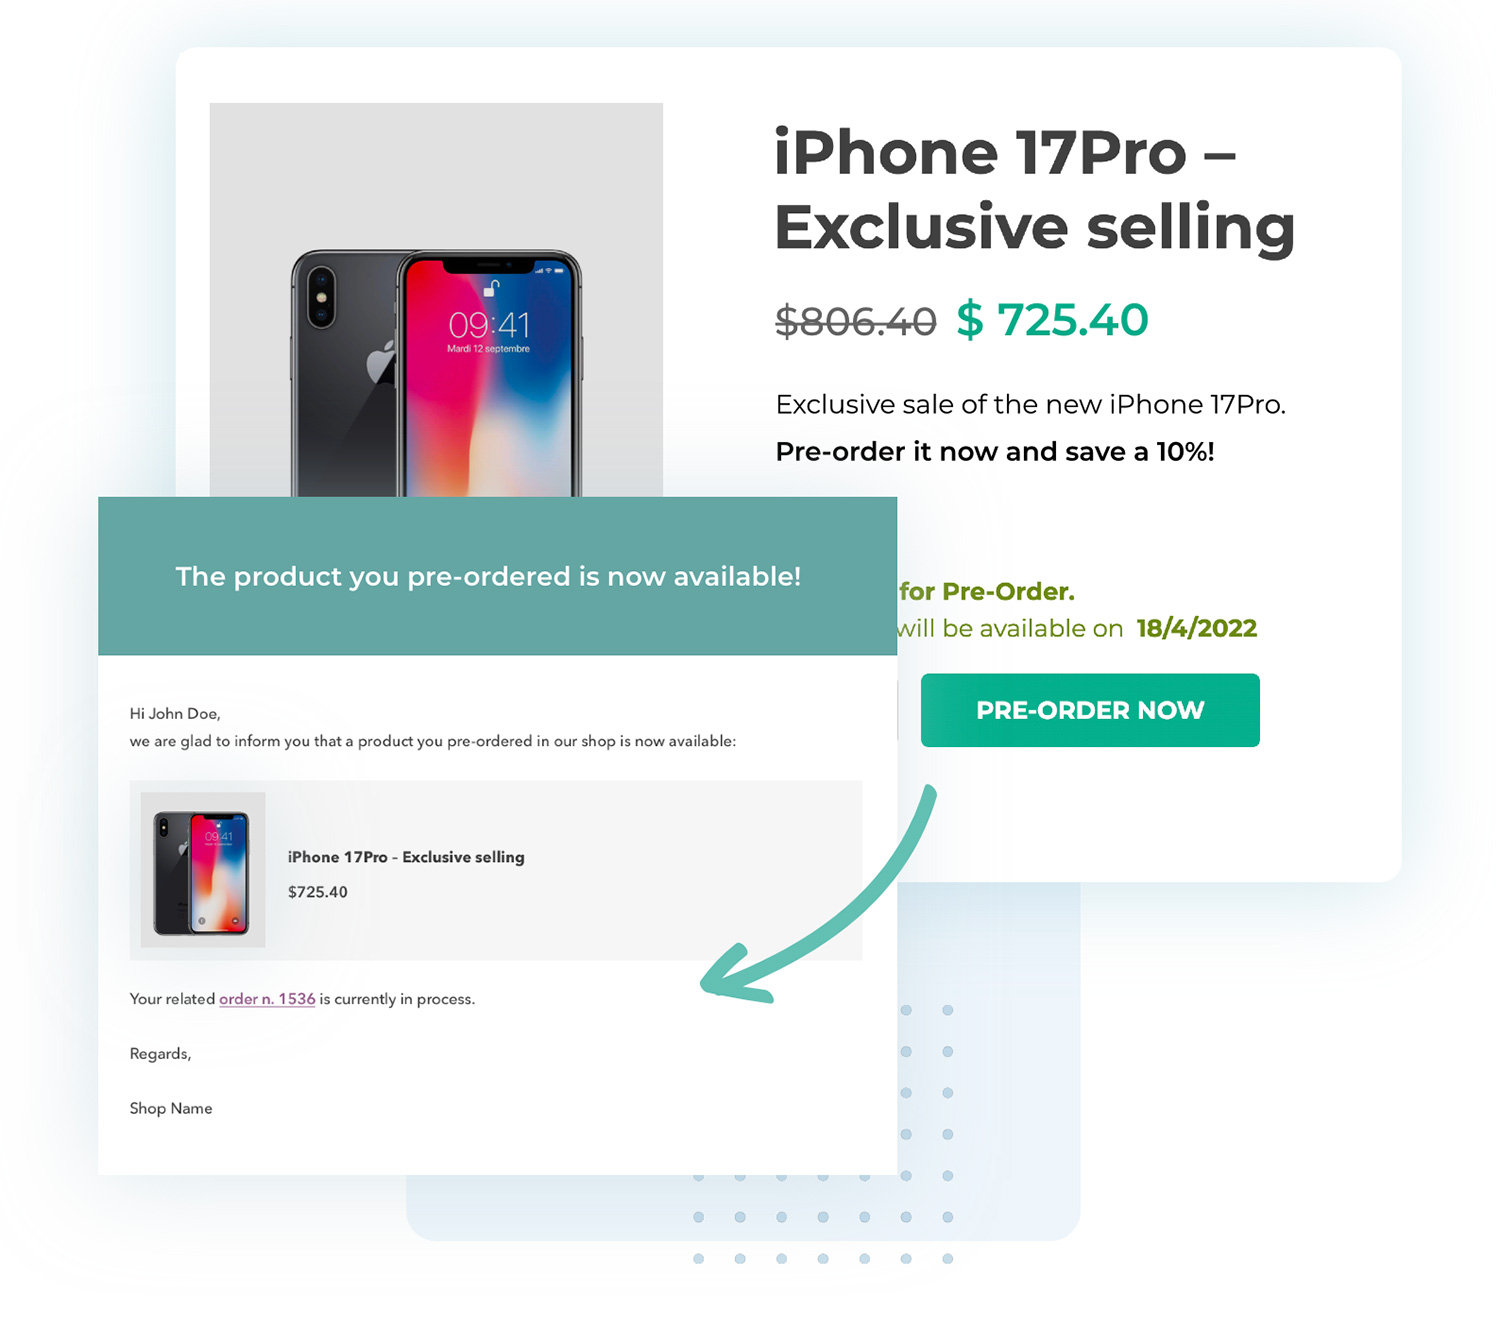Click the large iPhone product image

tap(436, 300)
